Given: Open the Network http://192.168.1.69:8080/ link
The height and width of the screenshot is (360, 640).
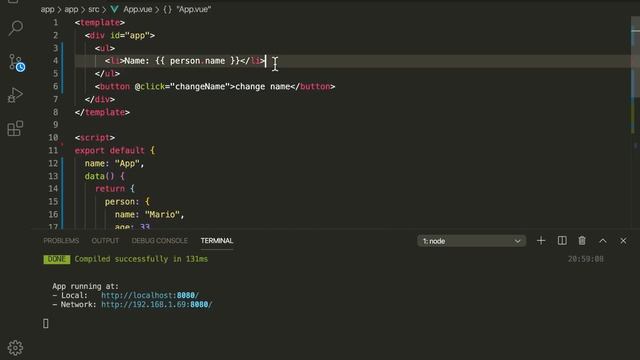Looking at the screenshot, I should [x=157, y=304].
